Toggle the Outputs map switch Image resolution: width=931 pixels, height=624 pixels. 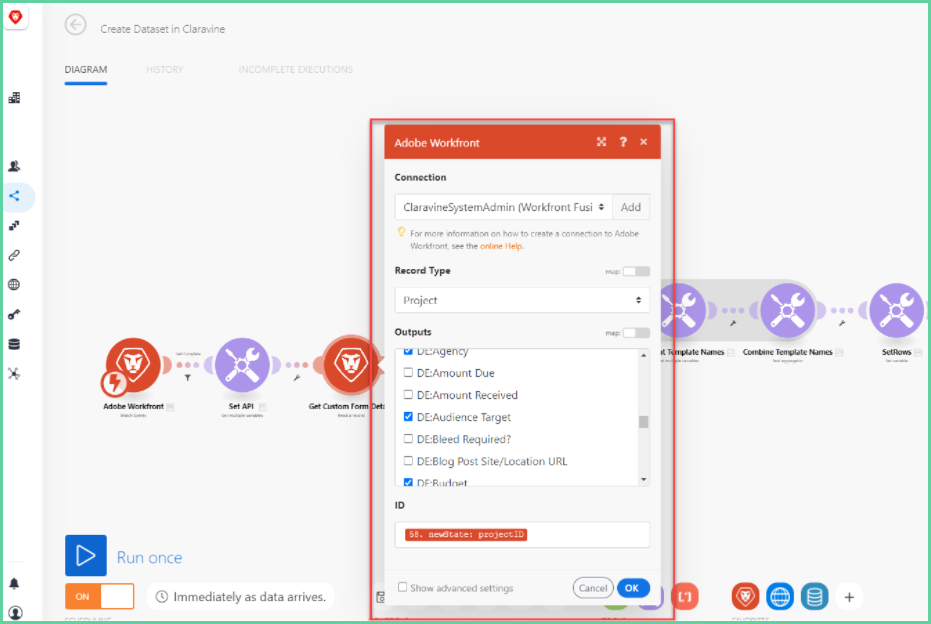636,332
